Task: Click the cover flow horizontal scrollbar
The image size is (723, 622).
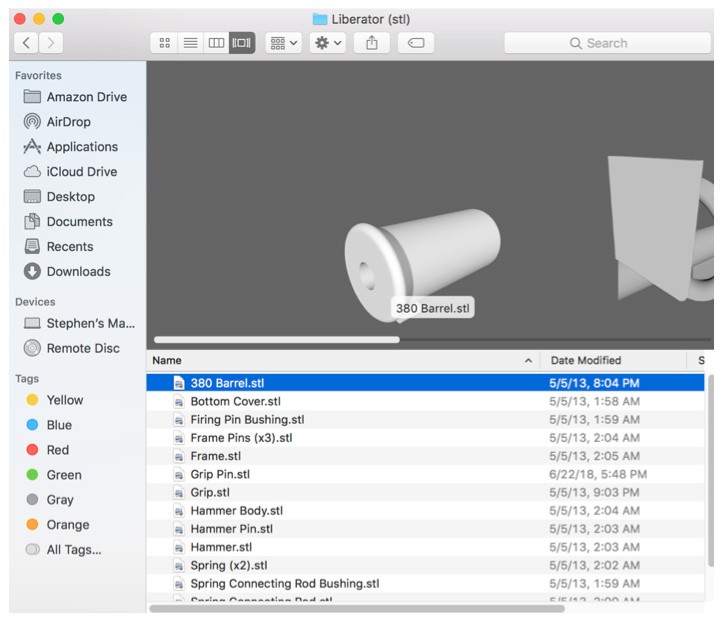Action: coord(277,340)
